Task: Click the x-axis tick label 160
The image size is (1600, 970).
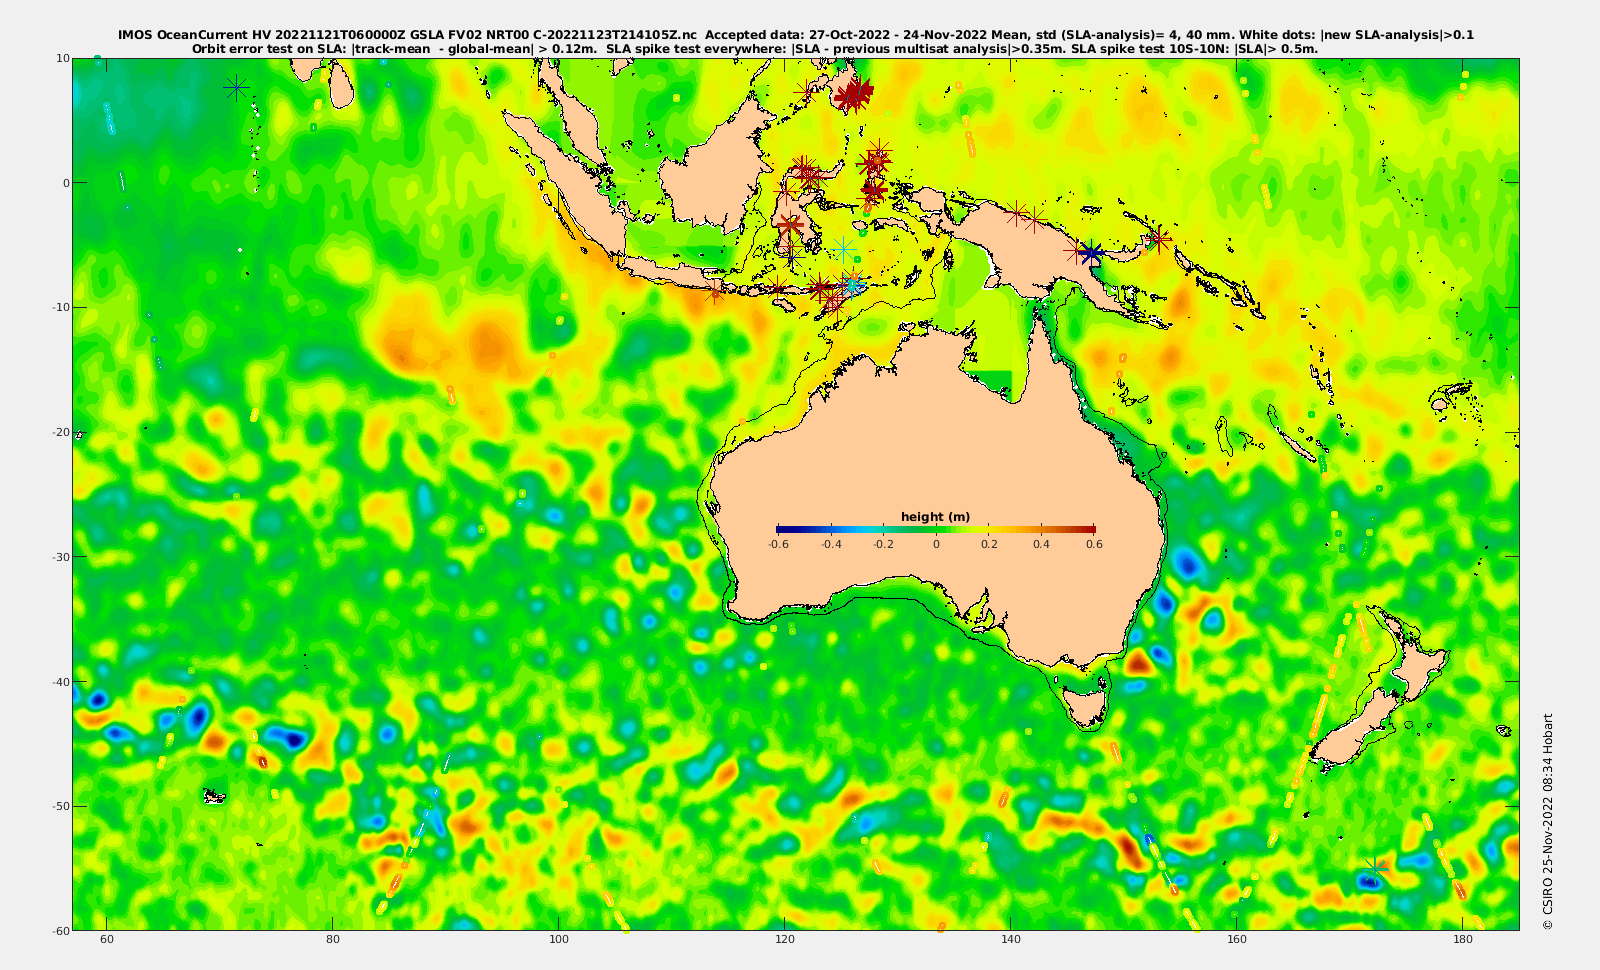Action: 1237,940
